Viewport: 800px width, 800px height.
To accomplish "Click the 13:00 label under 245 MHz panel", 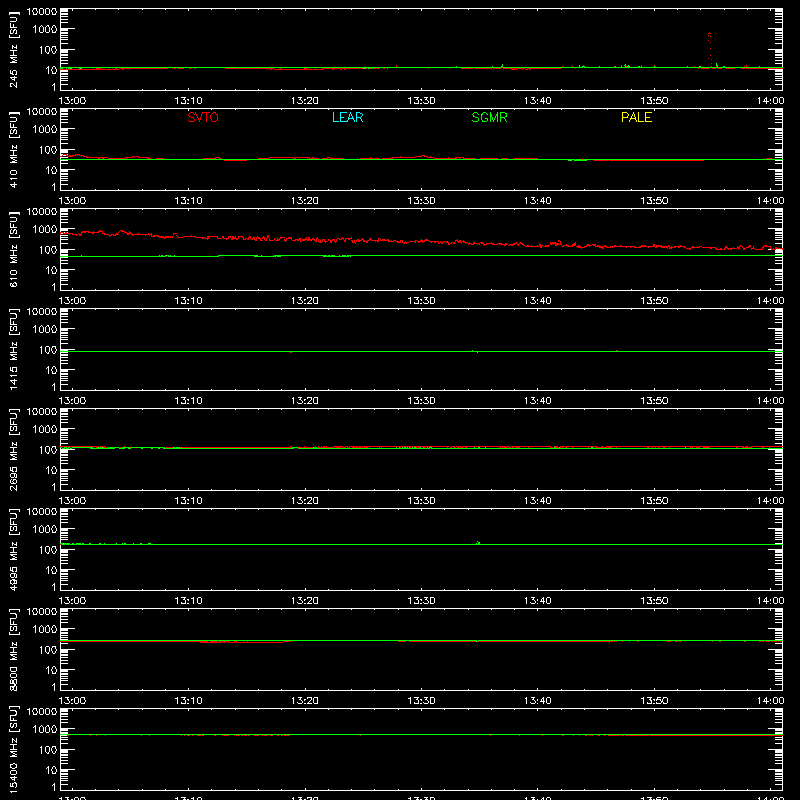I will (72, 101).
